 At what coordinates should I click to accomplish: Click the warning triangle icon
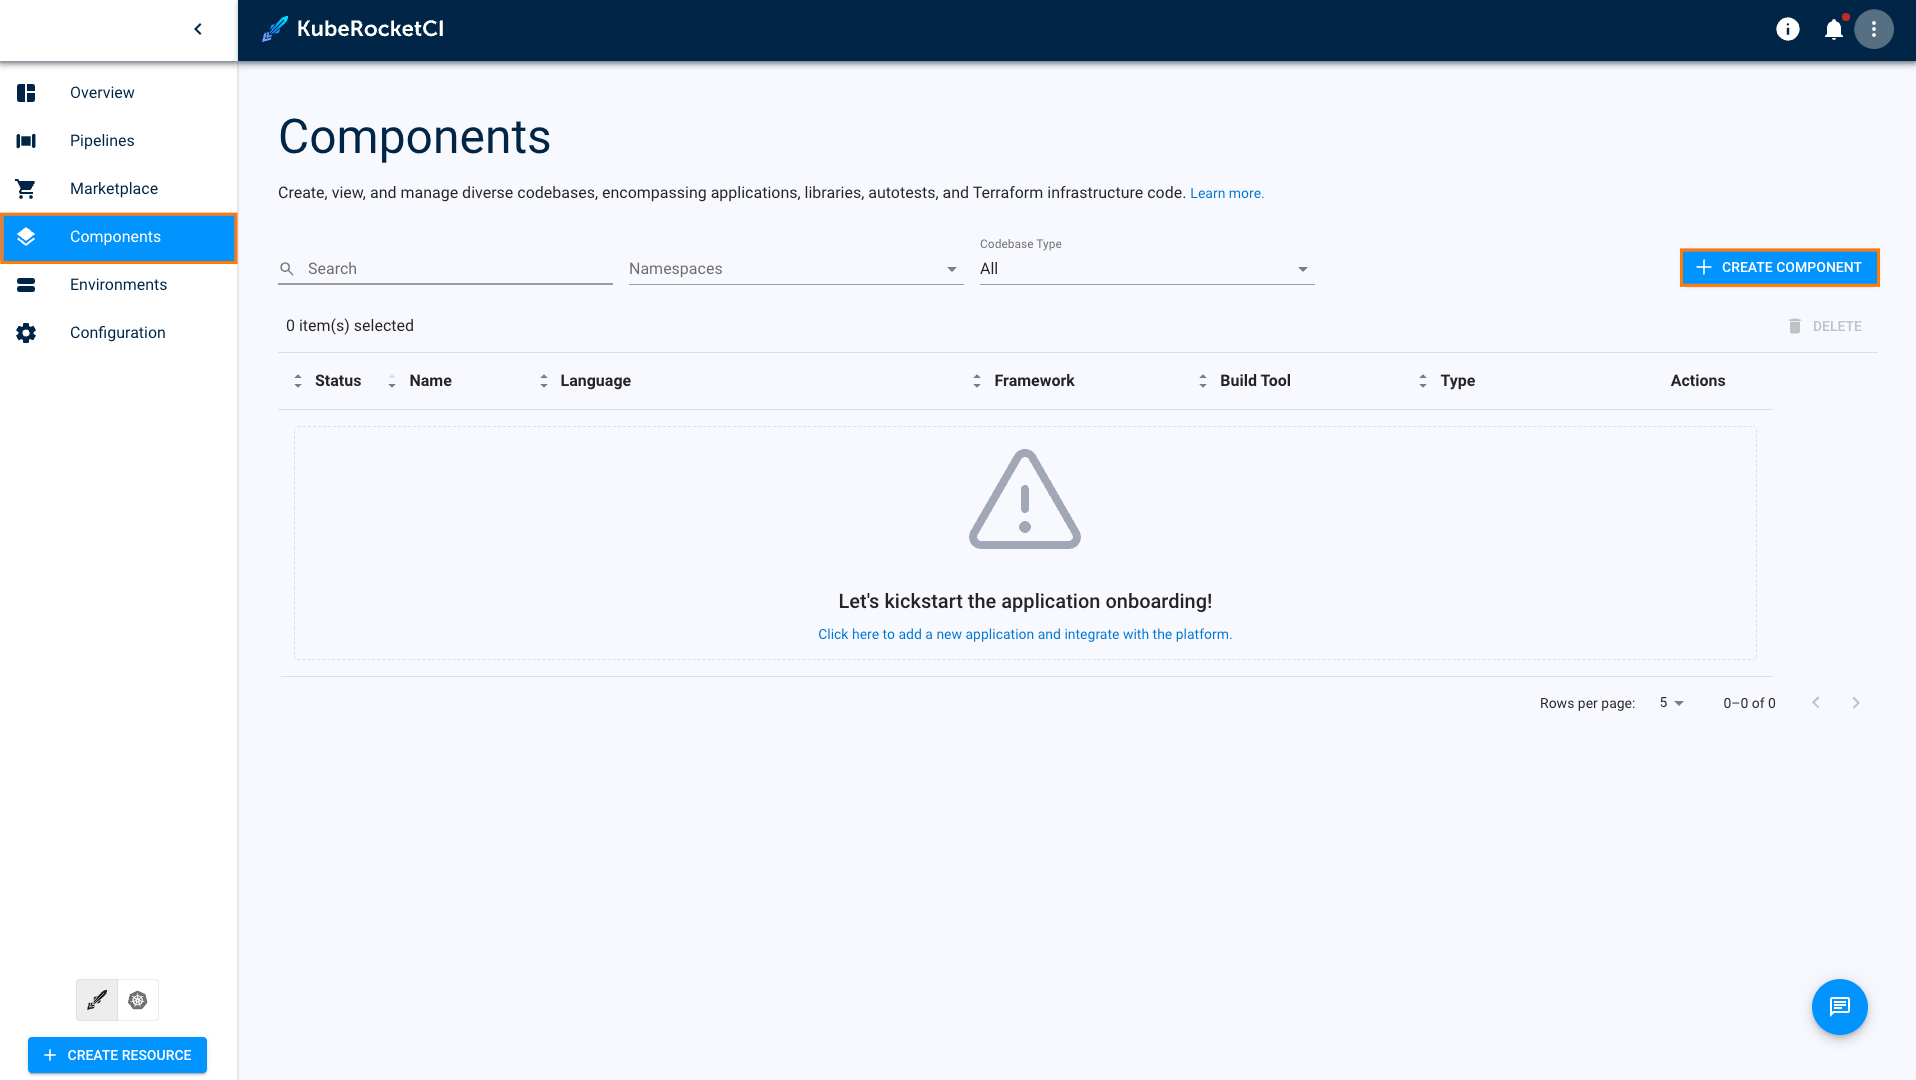(1024, 500)
